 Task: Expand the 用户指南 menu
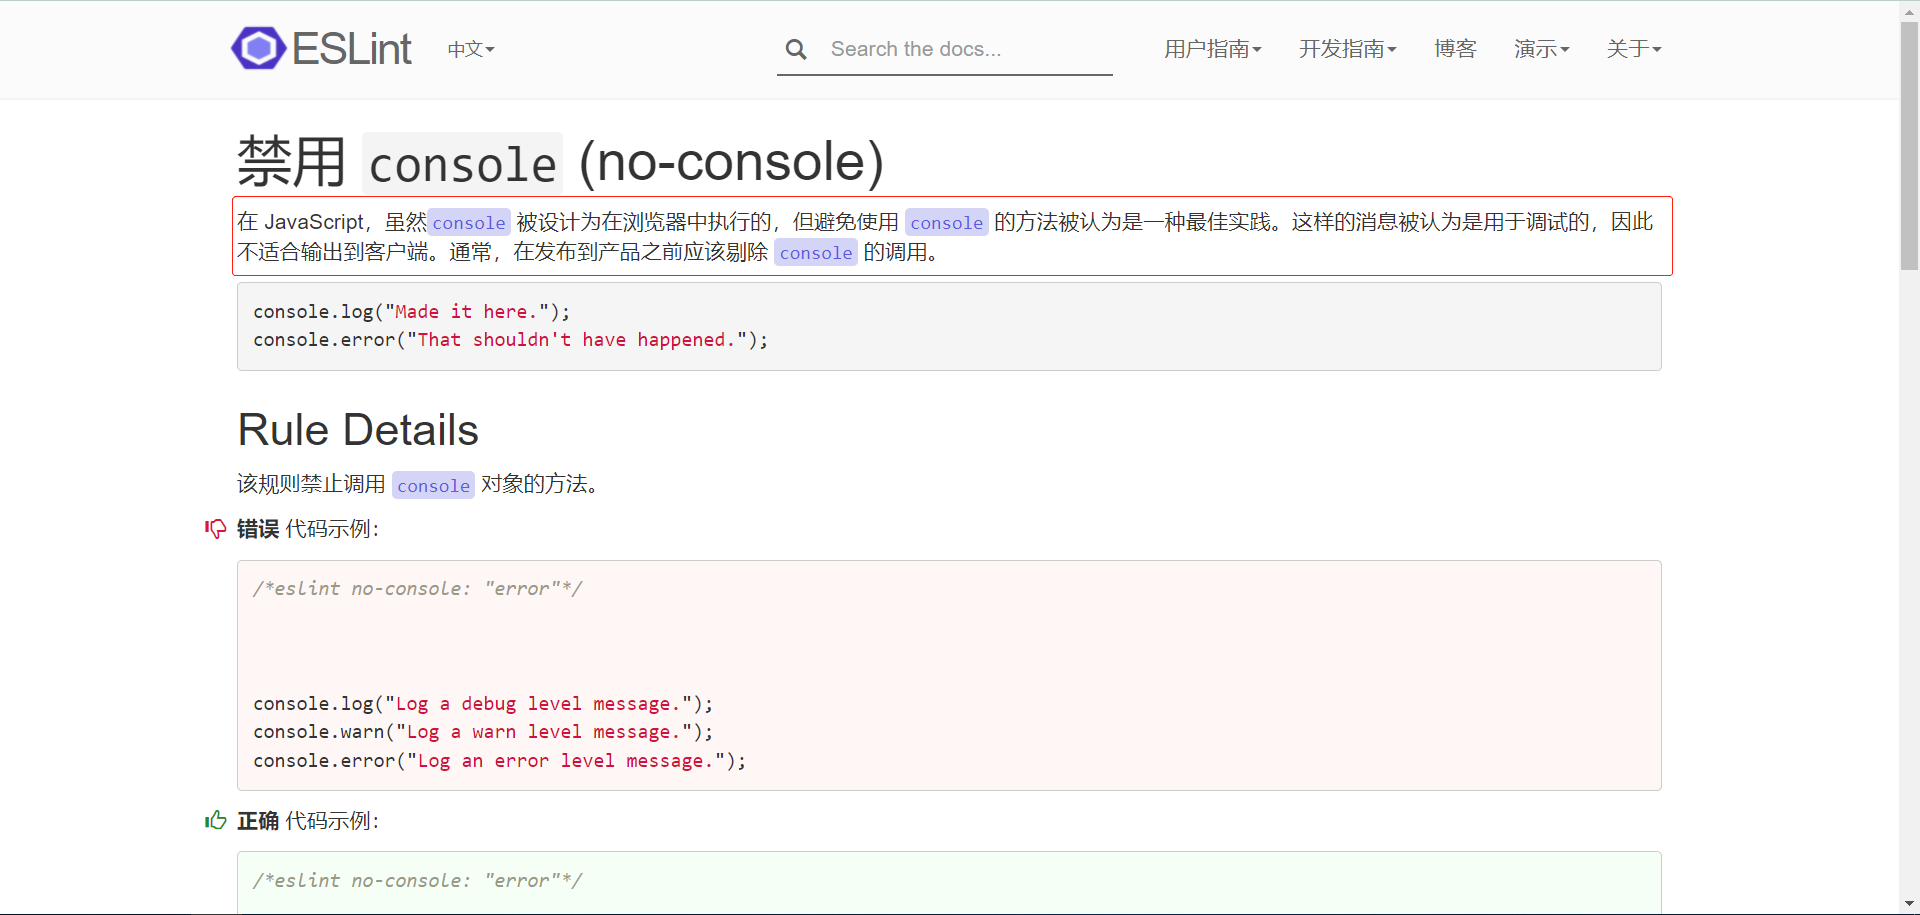[x=1212, y=49]
